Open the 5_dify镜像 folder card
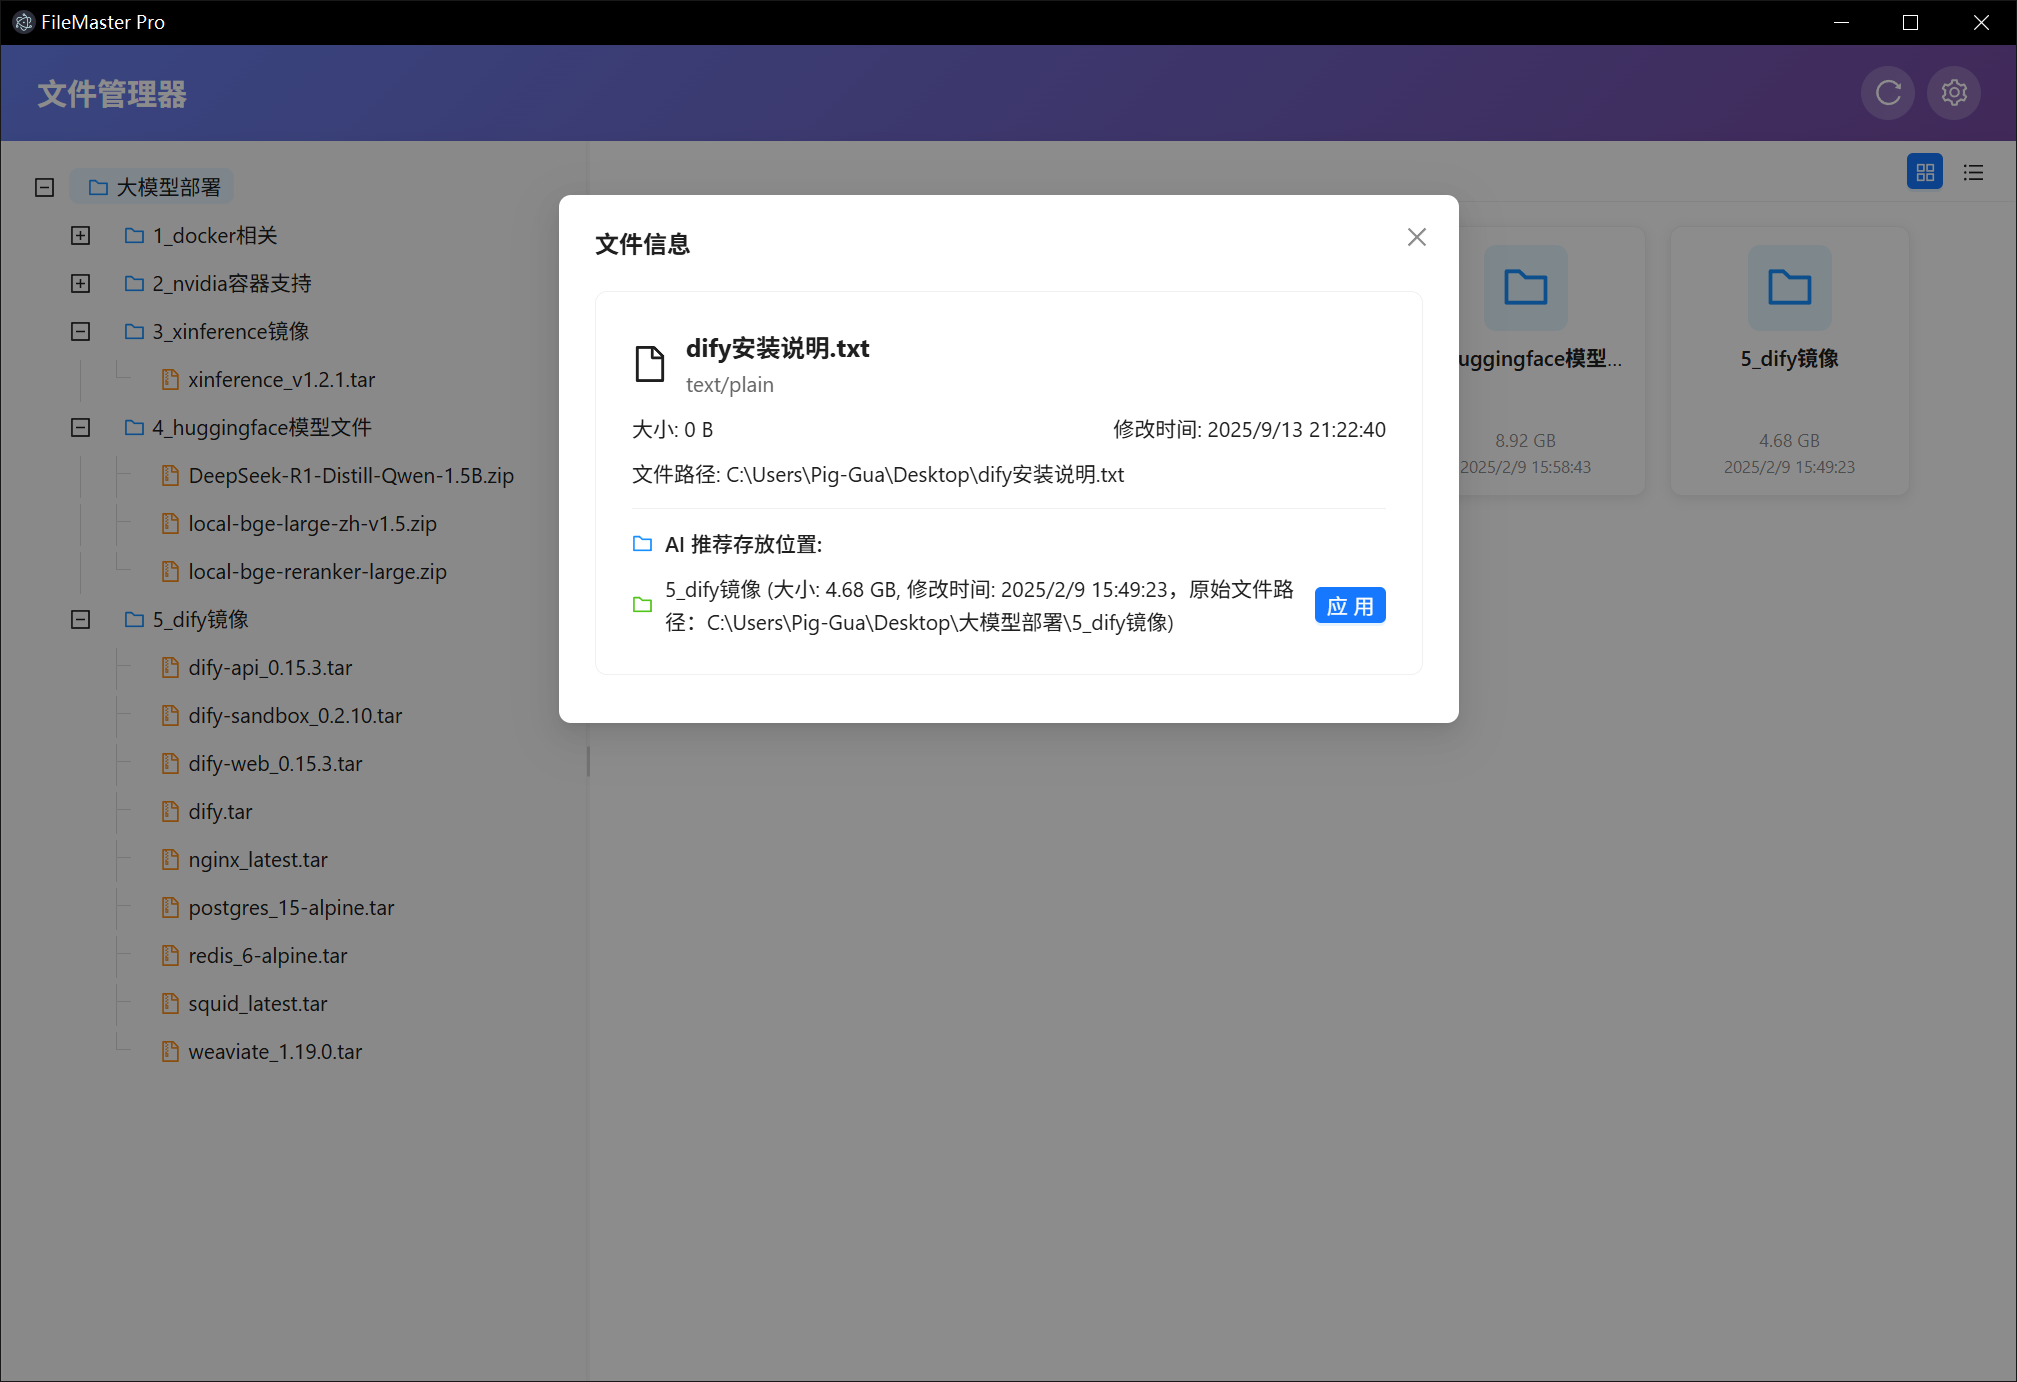 click(1789, 361)
